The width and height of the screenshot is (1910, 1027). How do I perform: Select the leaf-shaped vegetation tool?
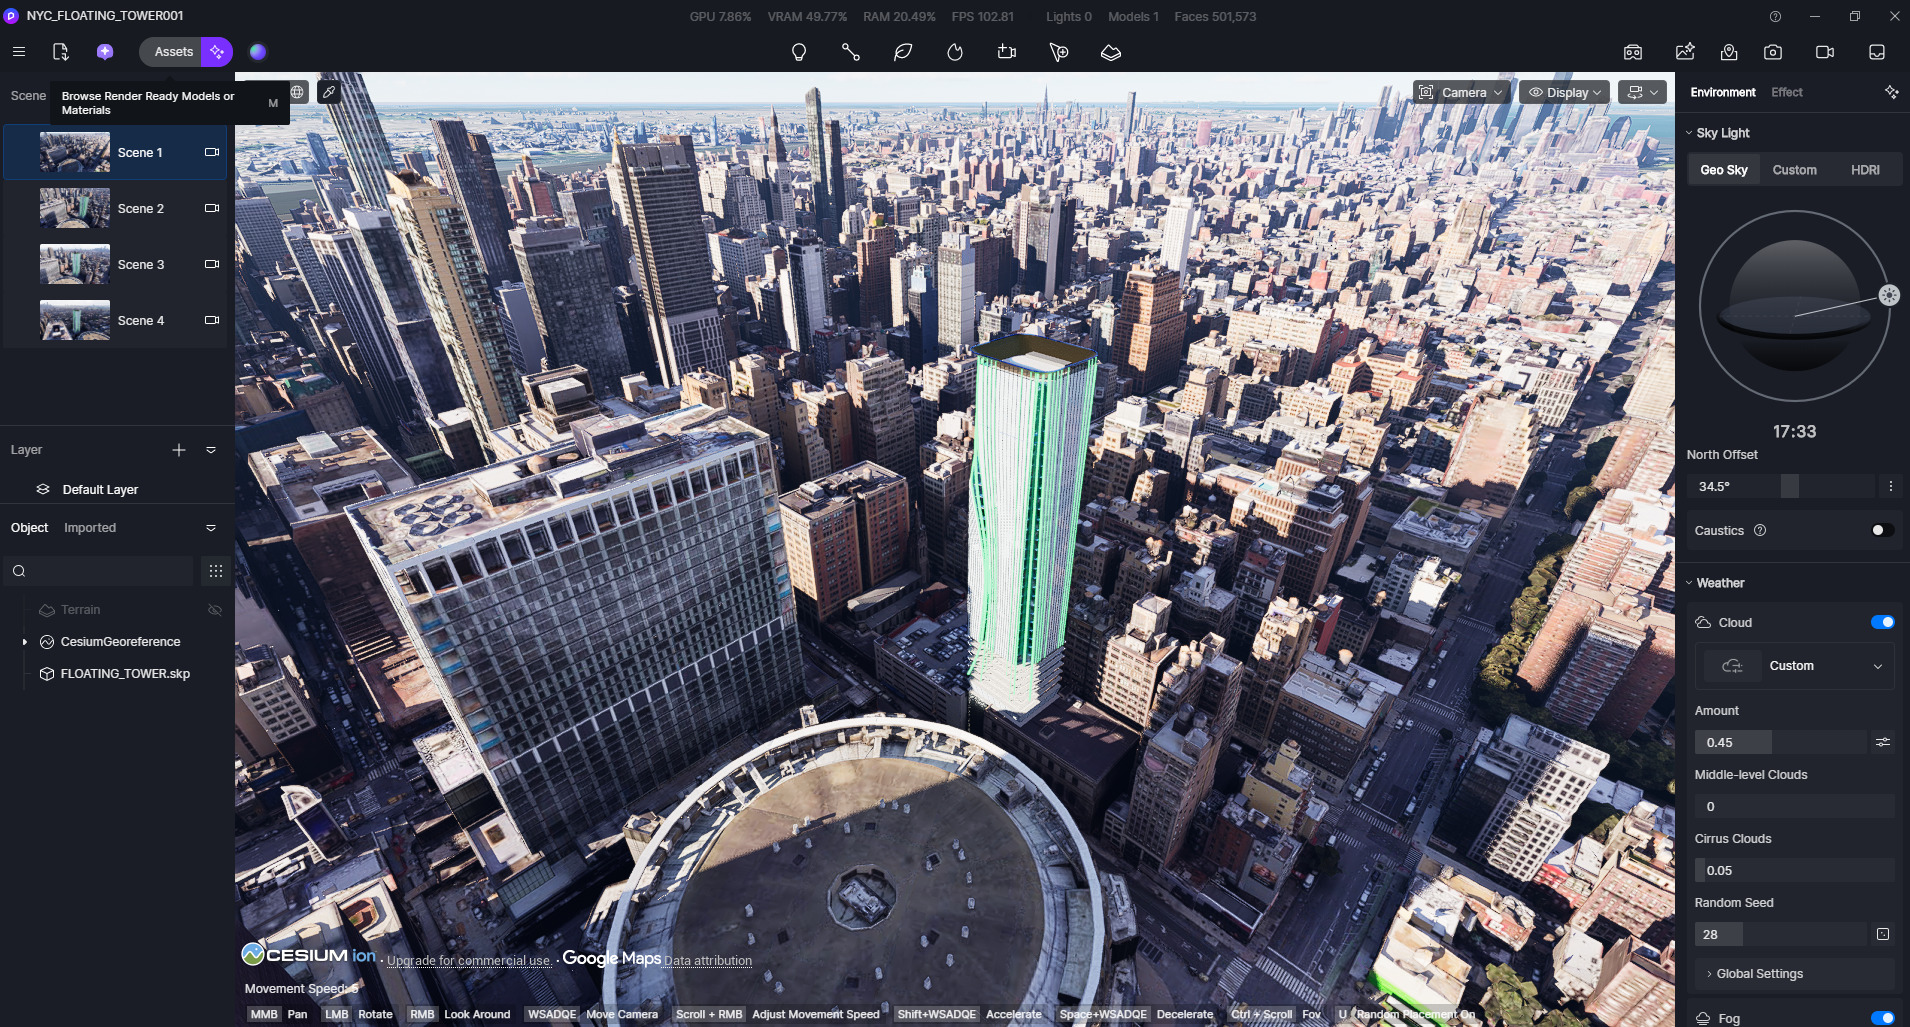[x=902, y=52]
